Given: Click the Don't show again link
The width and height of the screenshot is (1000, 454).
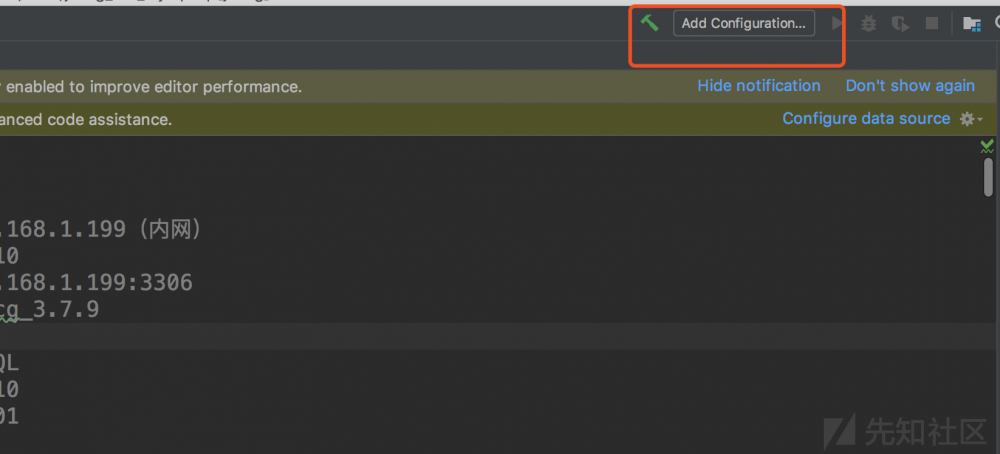Looking at the screenshot, I should [910, 86].
